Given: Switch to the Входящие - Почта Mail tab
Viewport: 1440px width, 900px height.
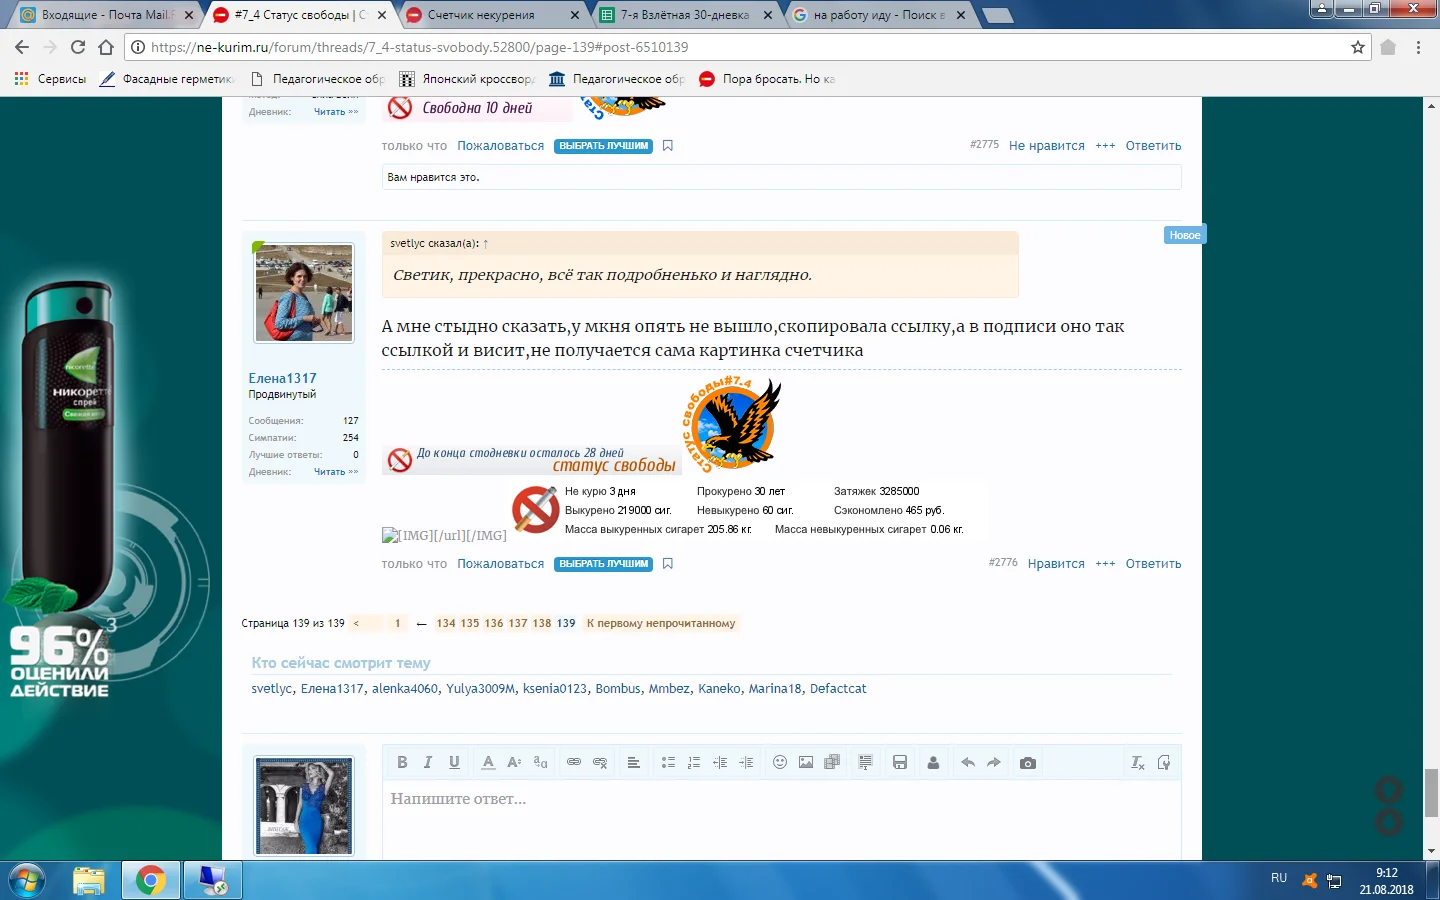Looking at the screenshot, I should (x=106, y=15).
